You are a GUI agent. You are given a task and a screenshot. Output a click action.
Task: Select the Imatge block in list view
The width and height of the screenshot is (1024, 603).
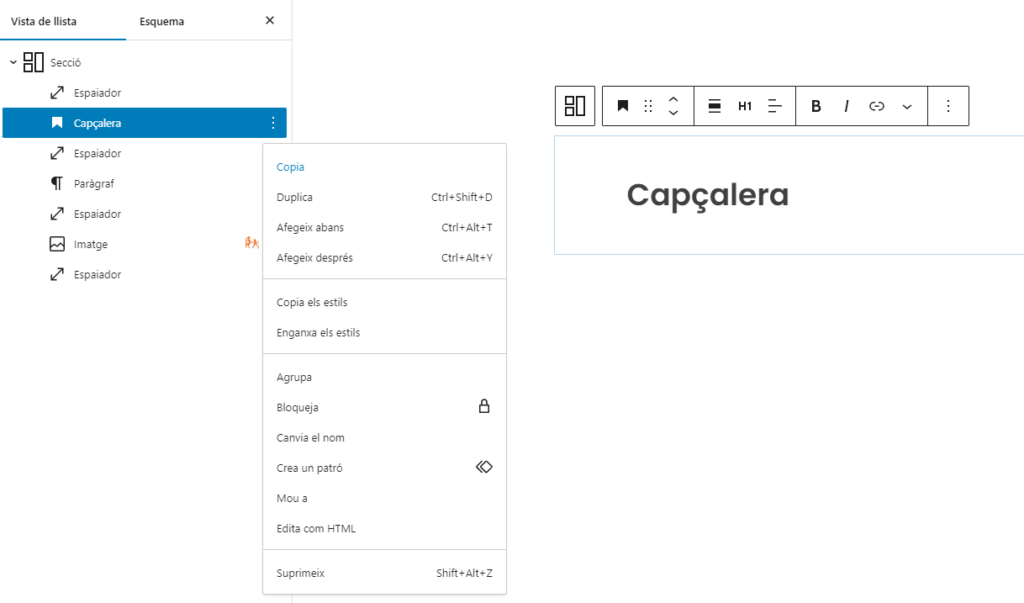[91, 244]
